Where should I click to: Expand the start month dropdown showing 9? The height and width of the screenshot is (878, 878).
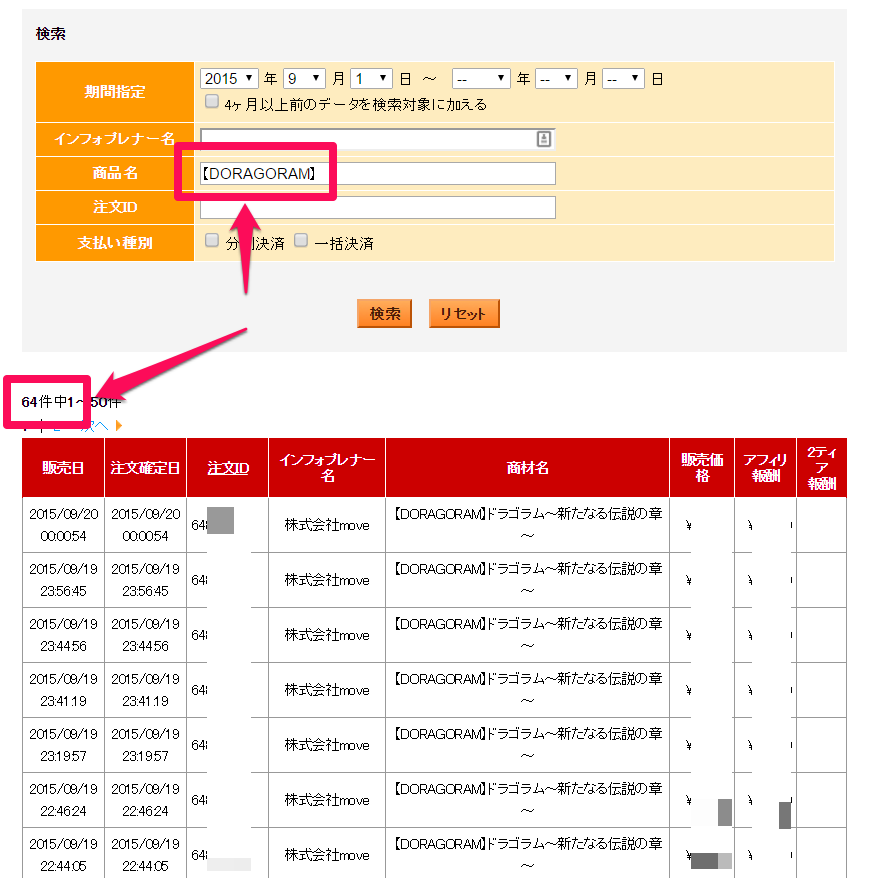(x=304, y=78)
